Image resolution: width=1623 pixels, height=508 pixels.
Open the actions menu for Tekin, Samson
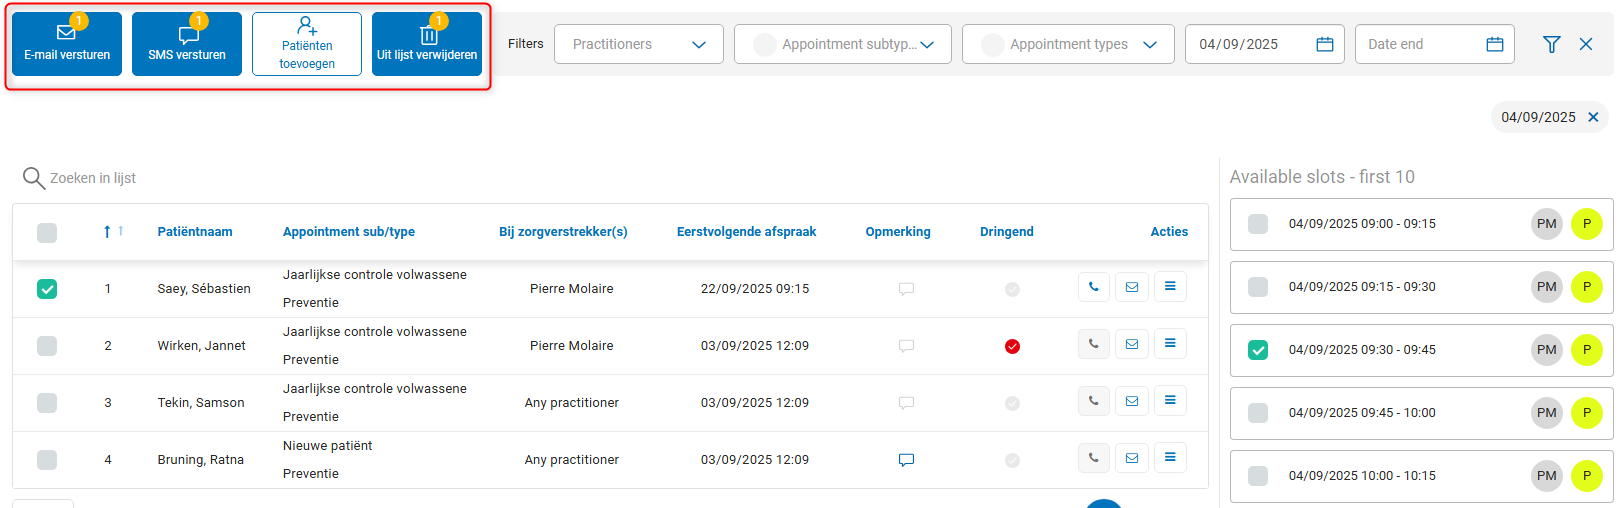tap(1170, 401)
